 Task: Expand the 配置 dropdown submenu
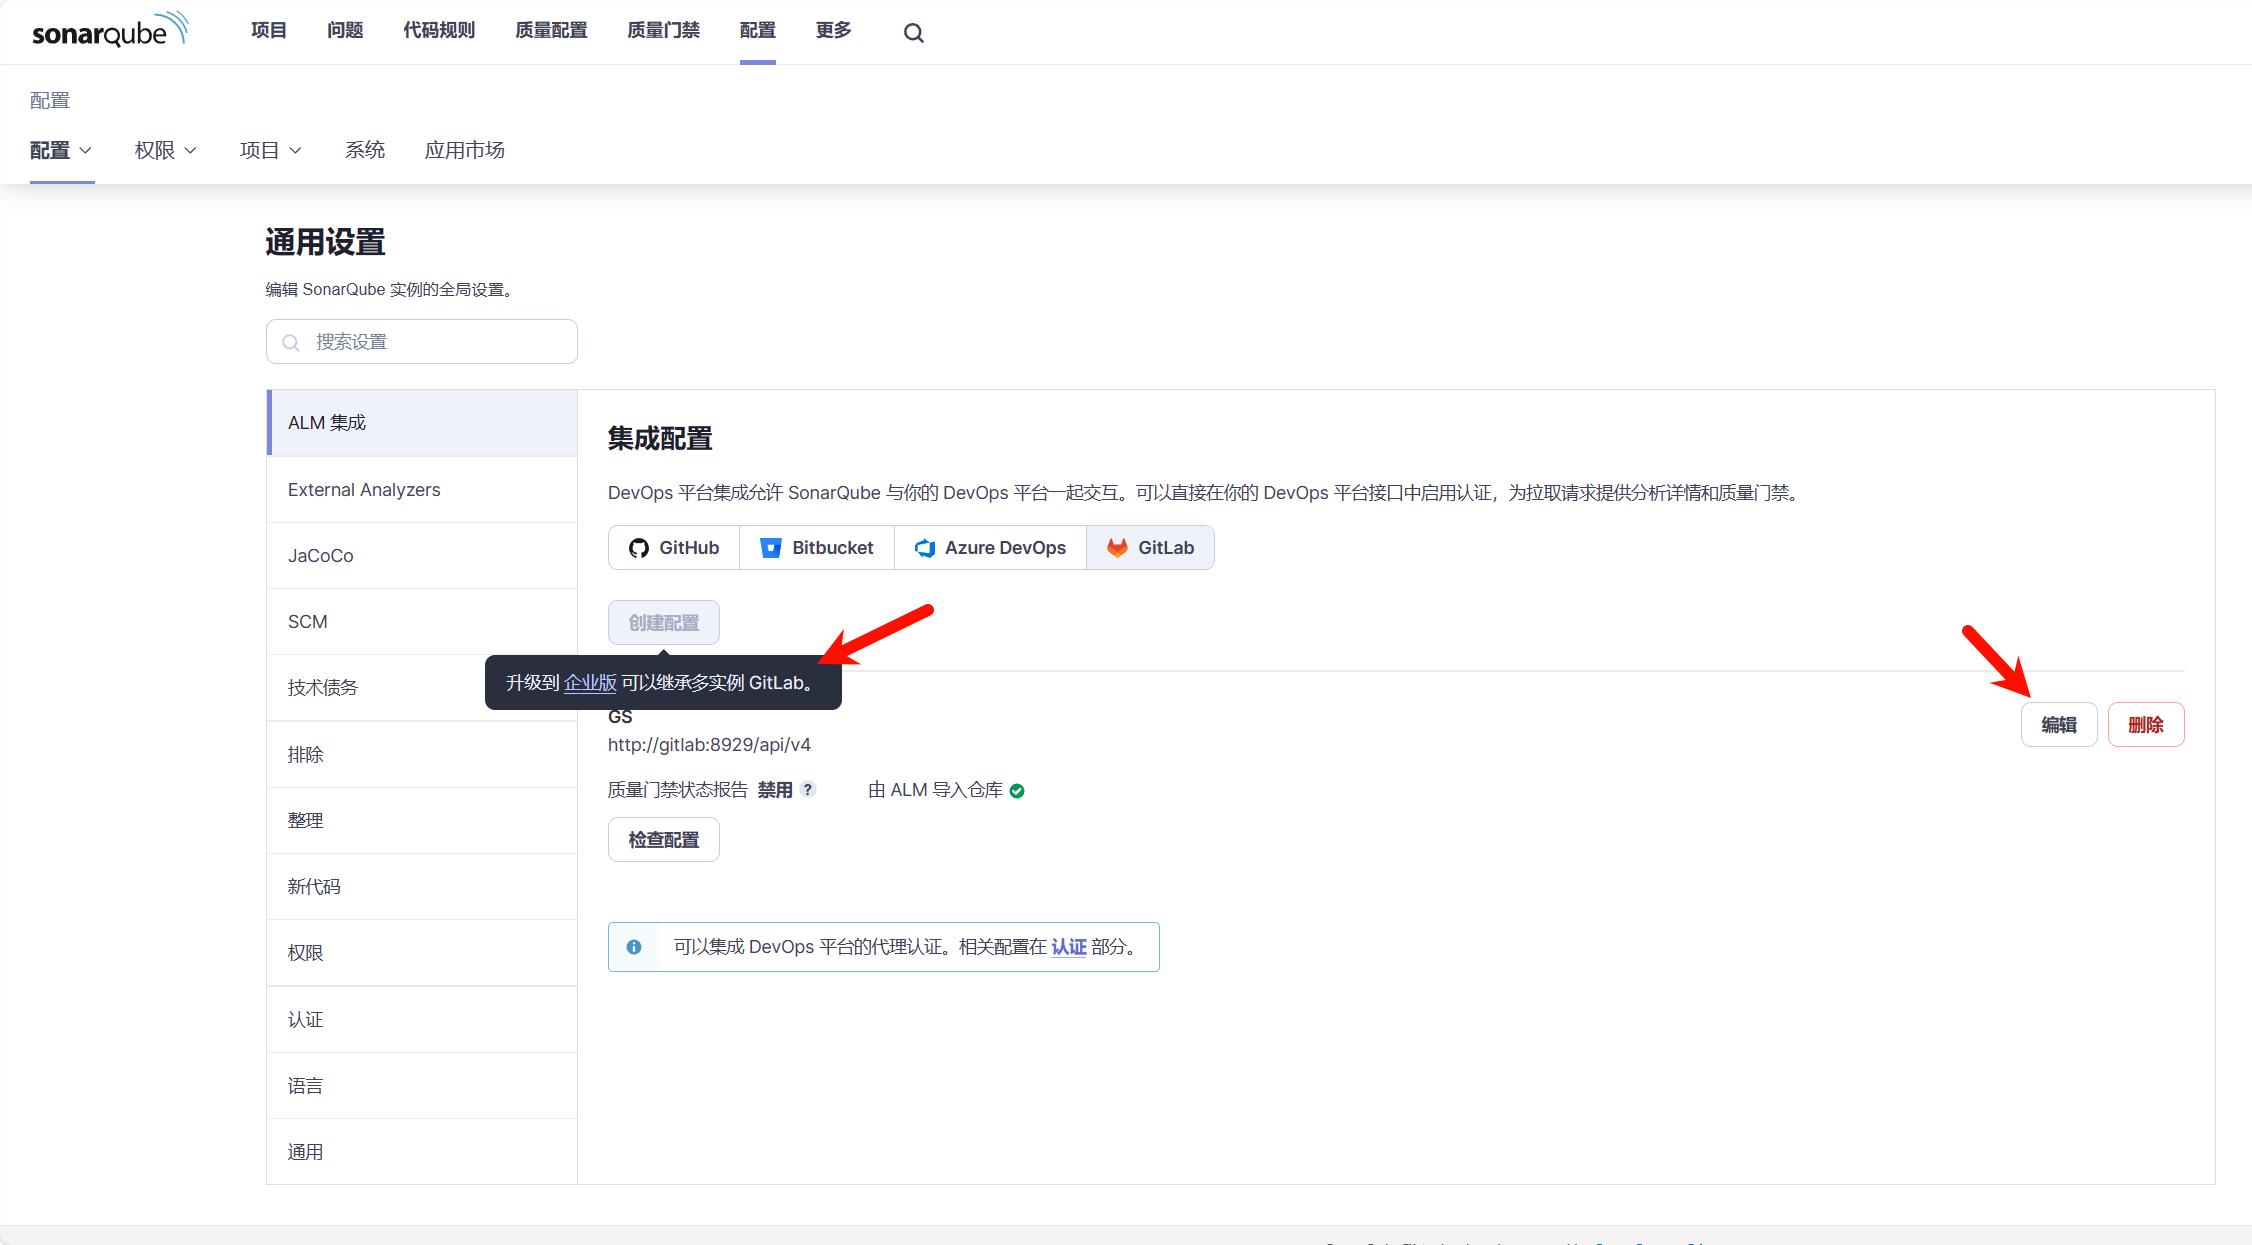tap(61, 150)
